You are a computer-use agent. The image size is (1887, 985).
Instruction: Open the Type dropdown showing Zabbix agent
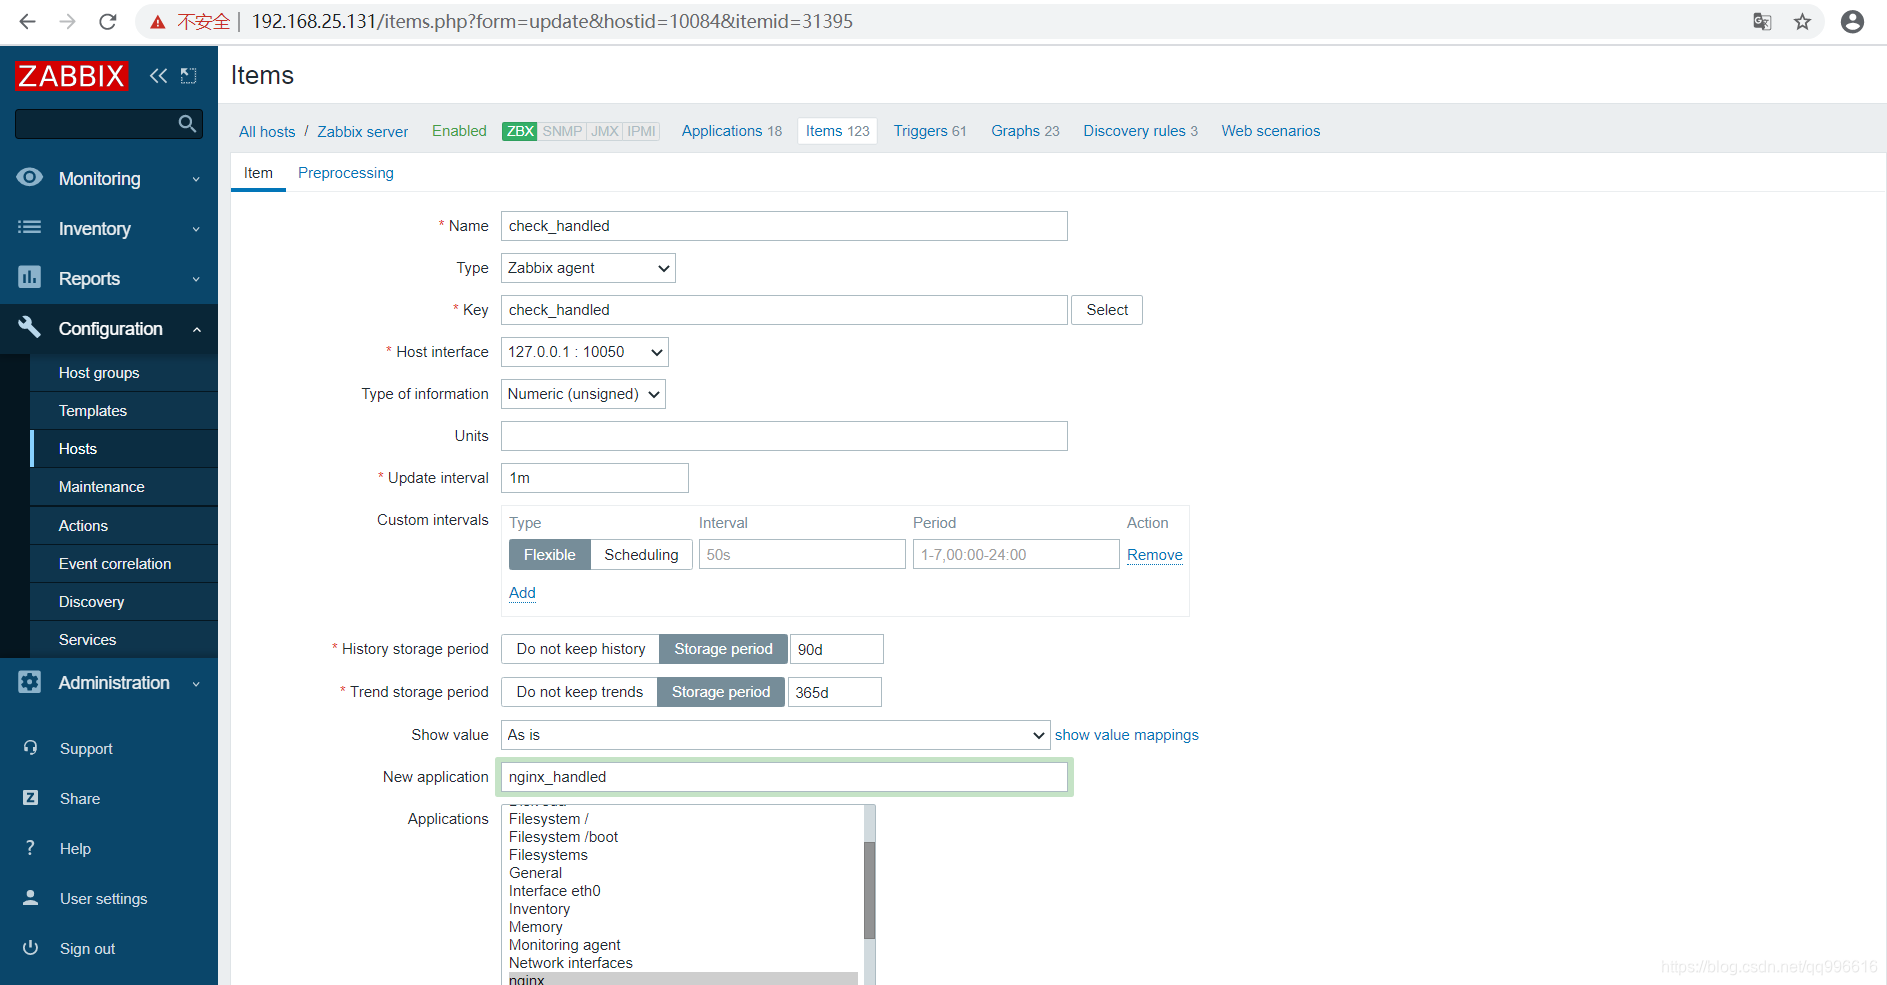pyautogui.click(x=588, y=268)
